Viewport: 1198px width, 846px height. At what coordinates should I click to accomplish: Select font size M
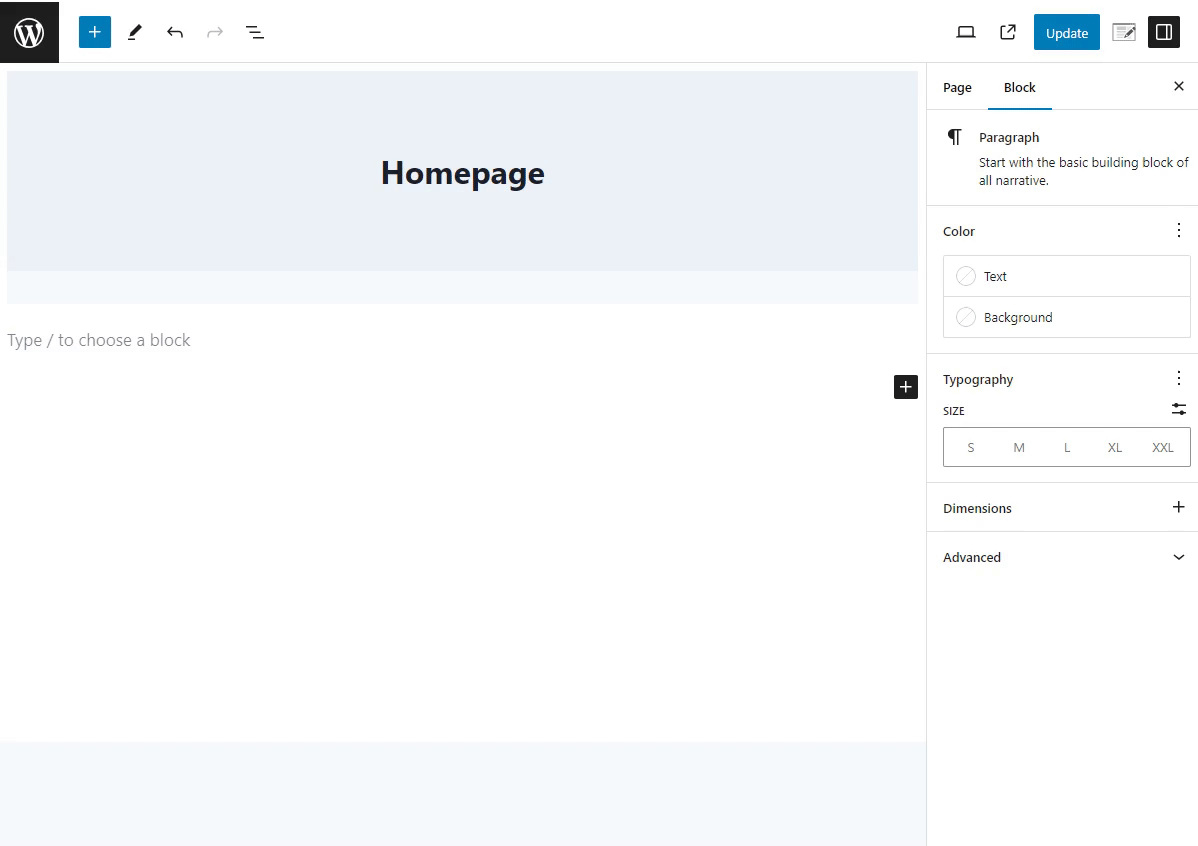(x=1019, y=447)
